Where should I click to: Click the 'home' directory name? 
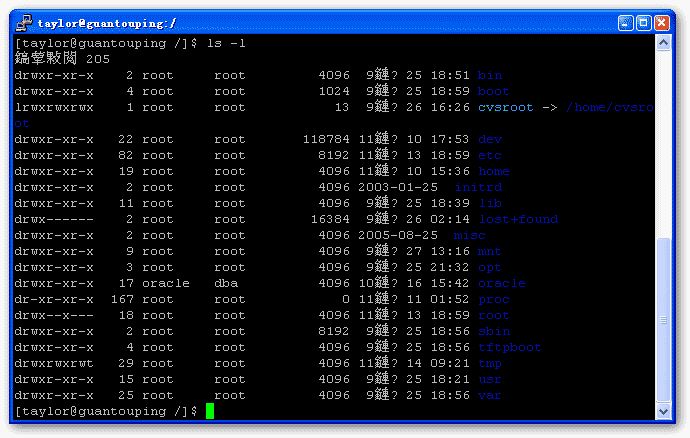pos(494,171)
